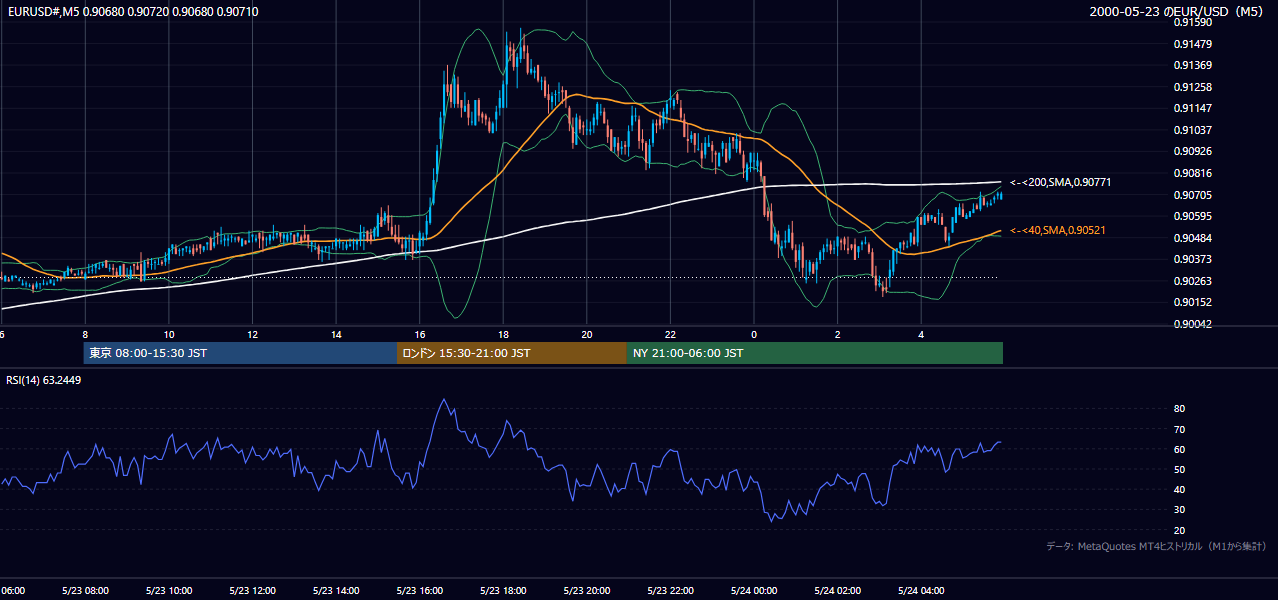Click price axis value 0.90705
The width and height of the screenshot is (1278, 600).
pos(1192,195)
